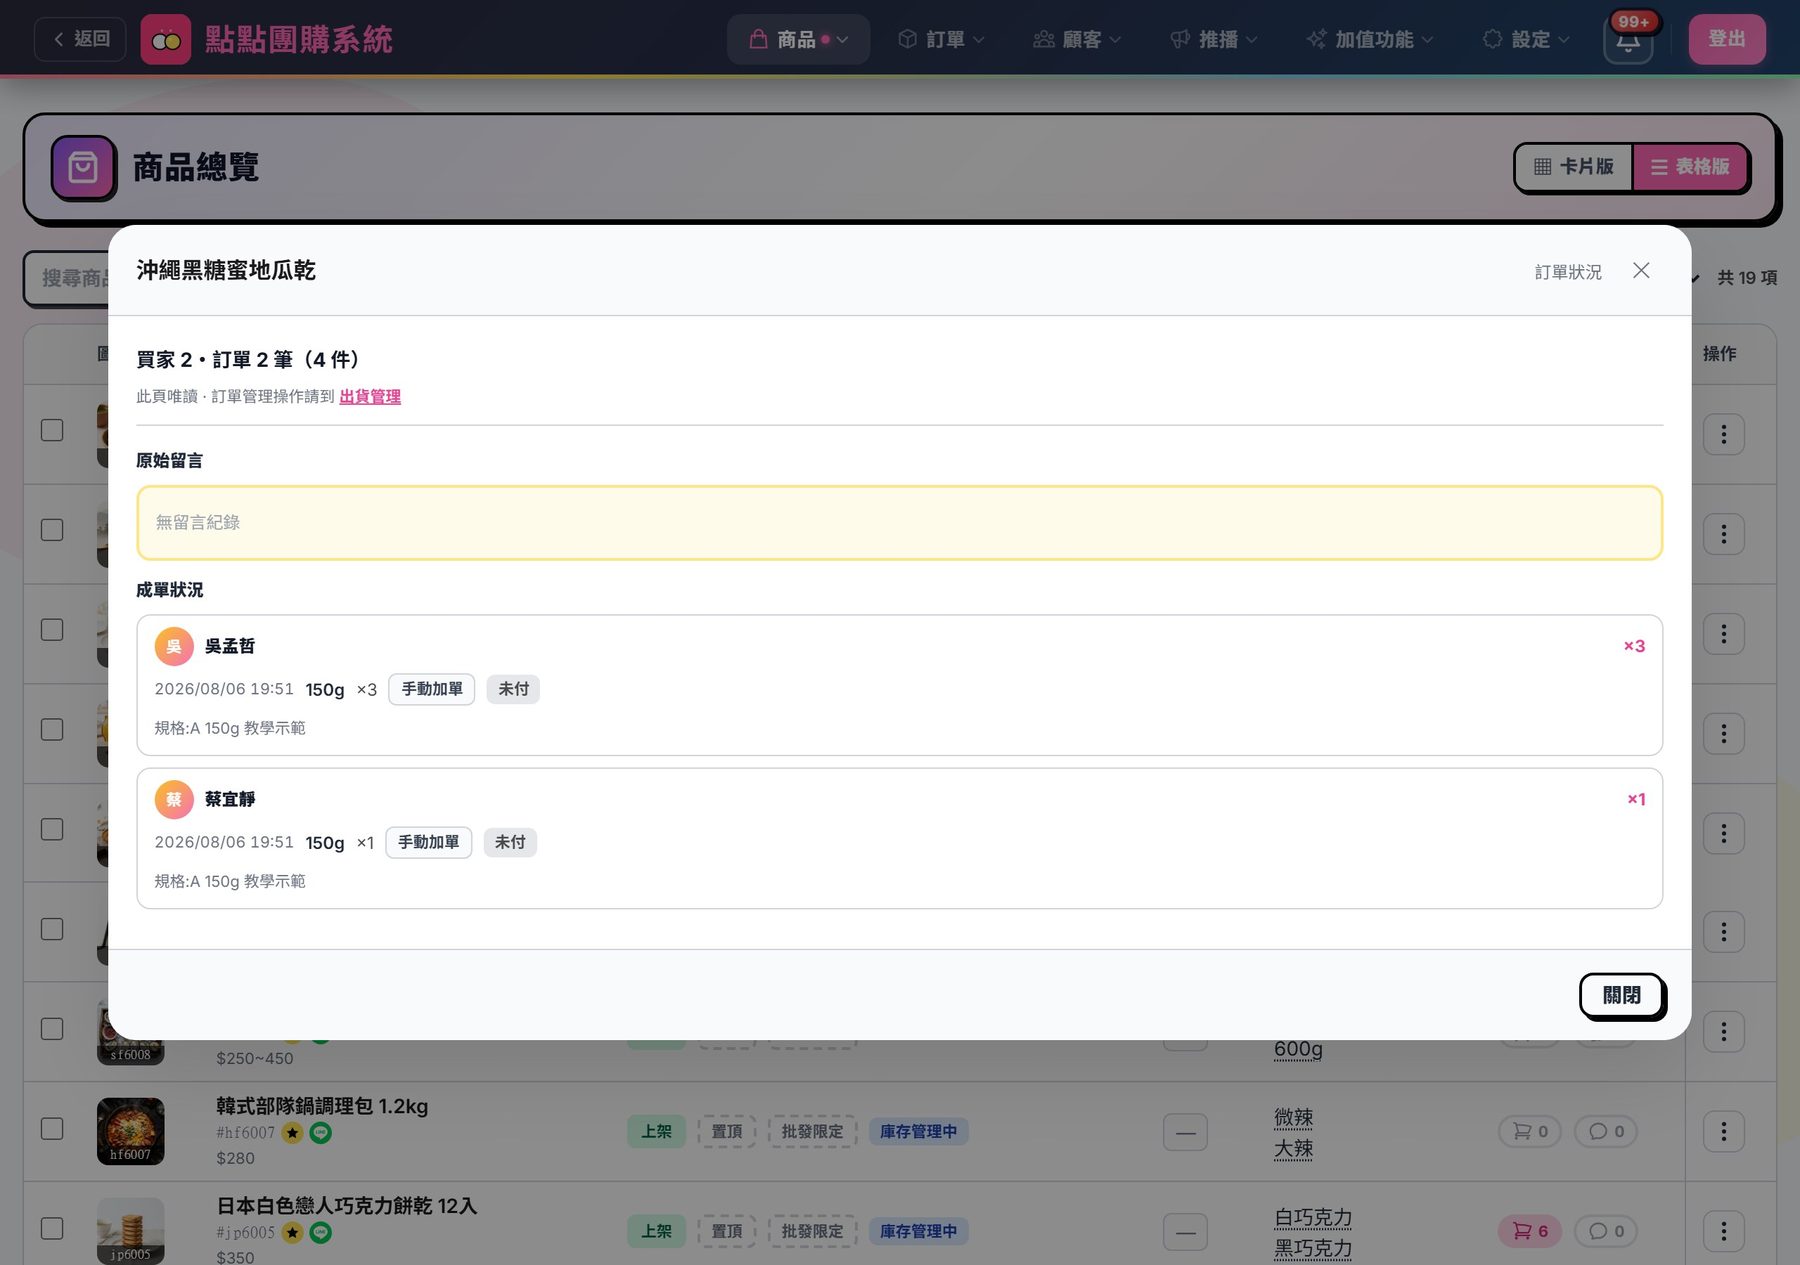This screenshot has width=1800, height=1265.
Task: Click the 返回 button
Action: (80, 39)
